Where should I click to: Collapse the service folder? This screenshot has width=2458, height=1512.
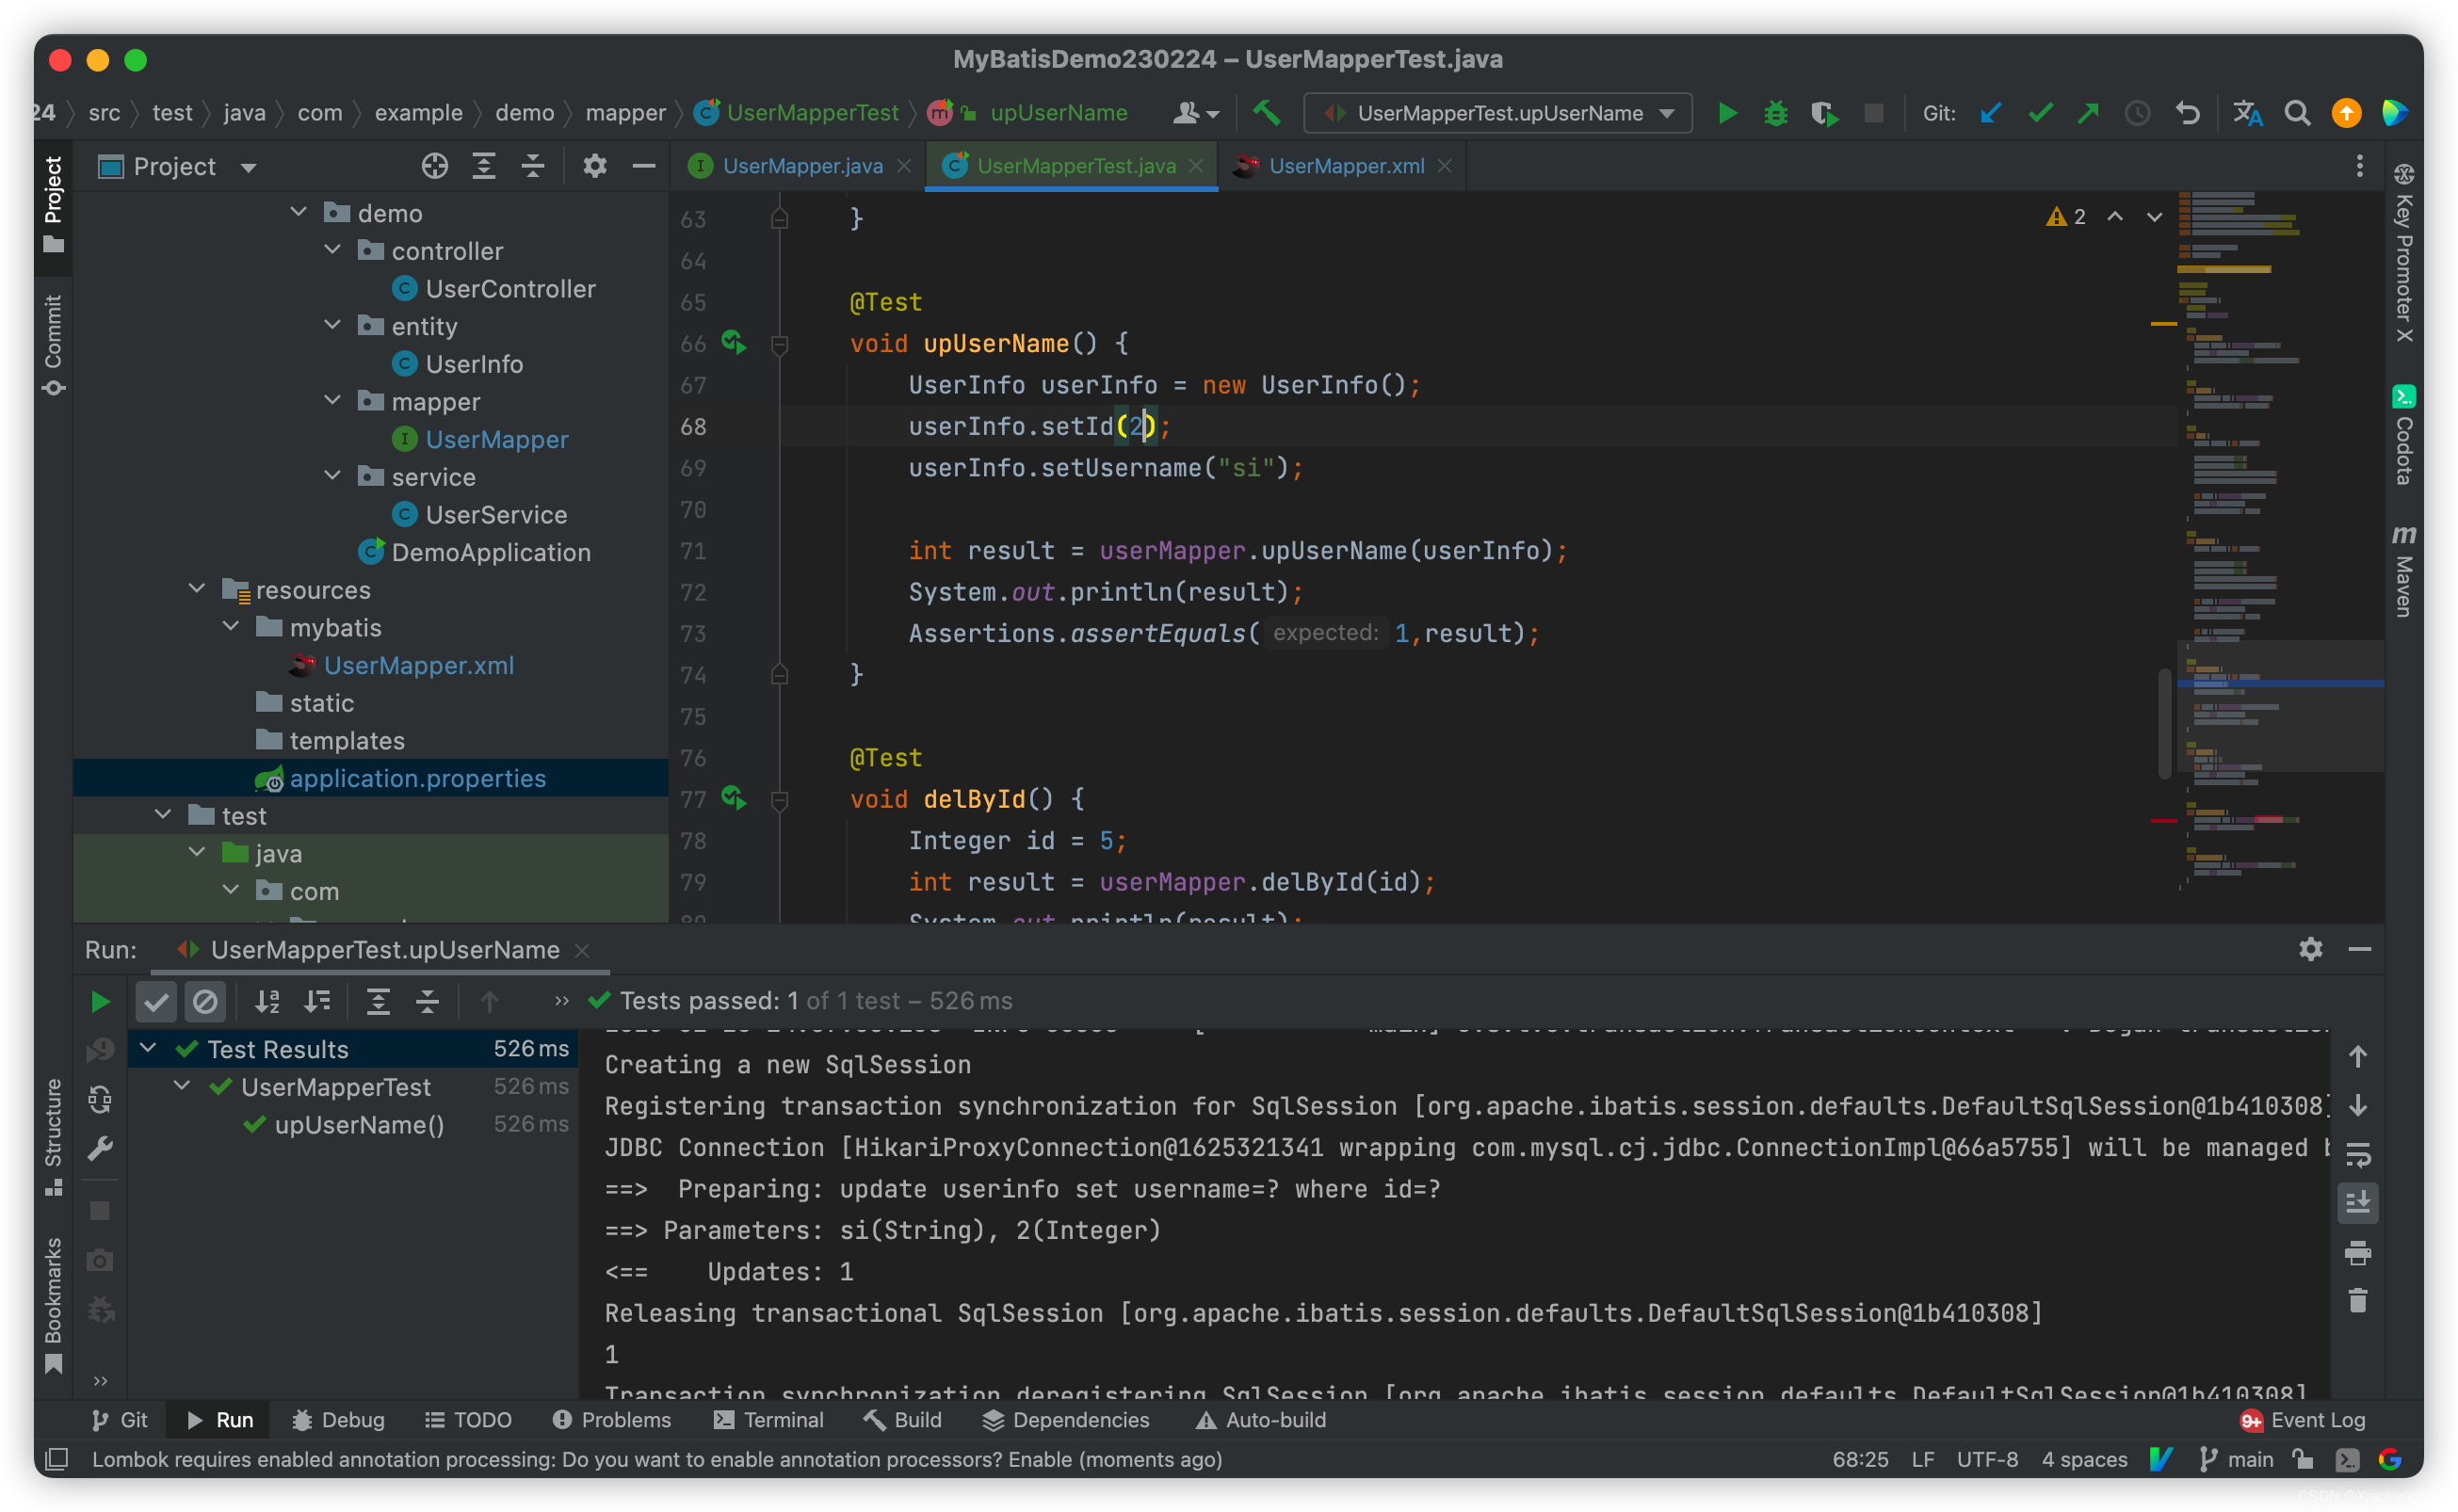[332, 476]
